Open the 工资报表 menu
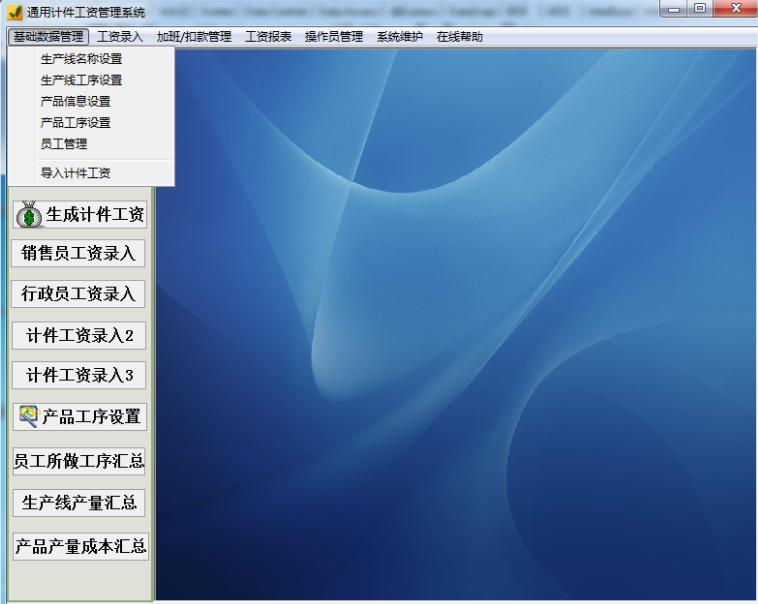Screen dimensions: 758x604 (x=268, y=37)
